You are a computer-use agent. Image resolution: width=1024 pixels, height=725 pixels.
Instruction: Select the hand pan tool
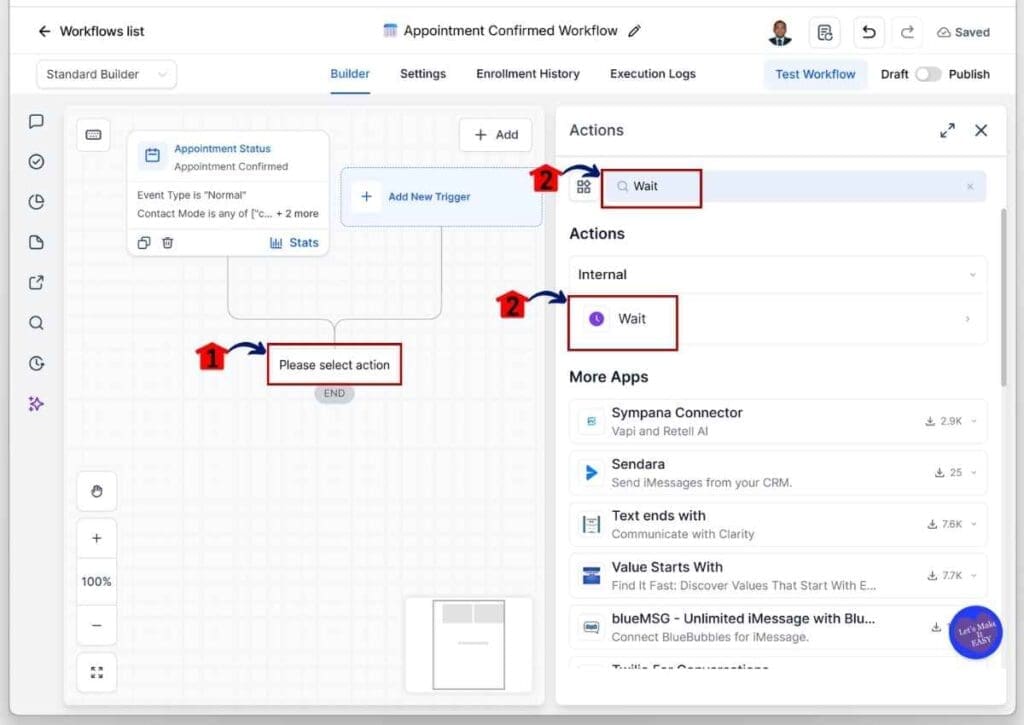coord(97,491)
